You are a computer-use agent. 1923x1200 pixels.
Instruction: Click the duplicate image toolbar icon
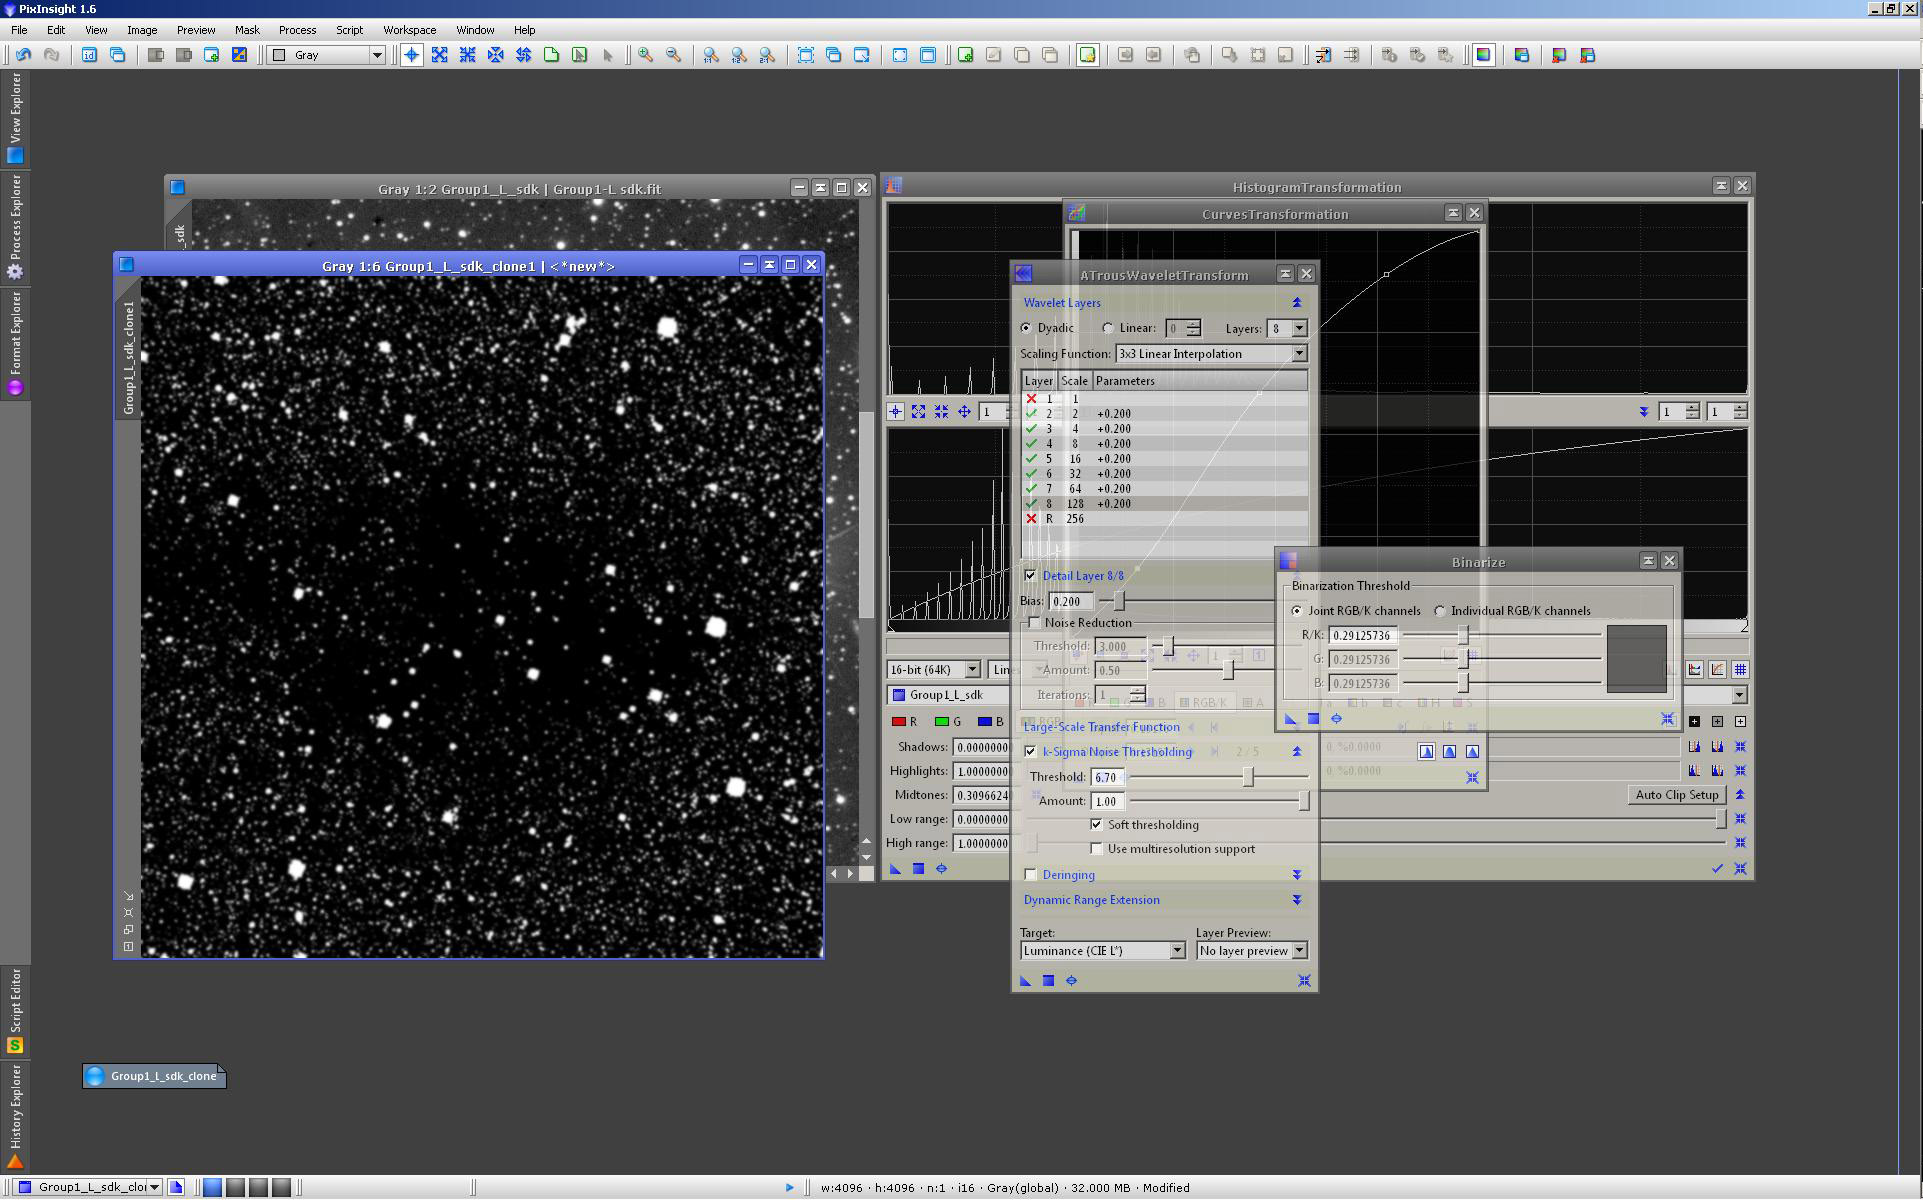(x=117, y=55)
